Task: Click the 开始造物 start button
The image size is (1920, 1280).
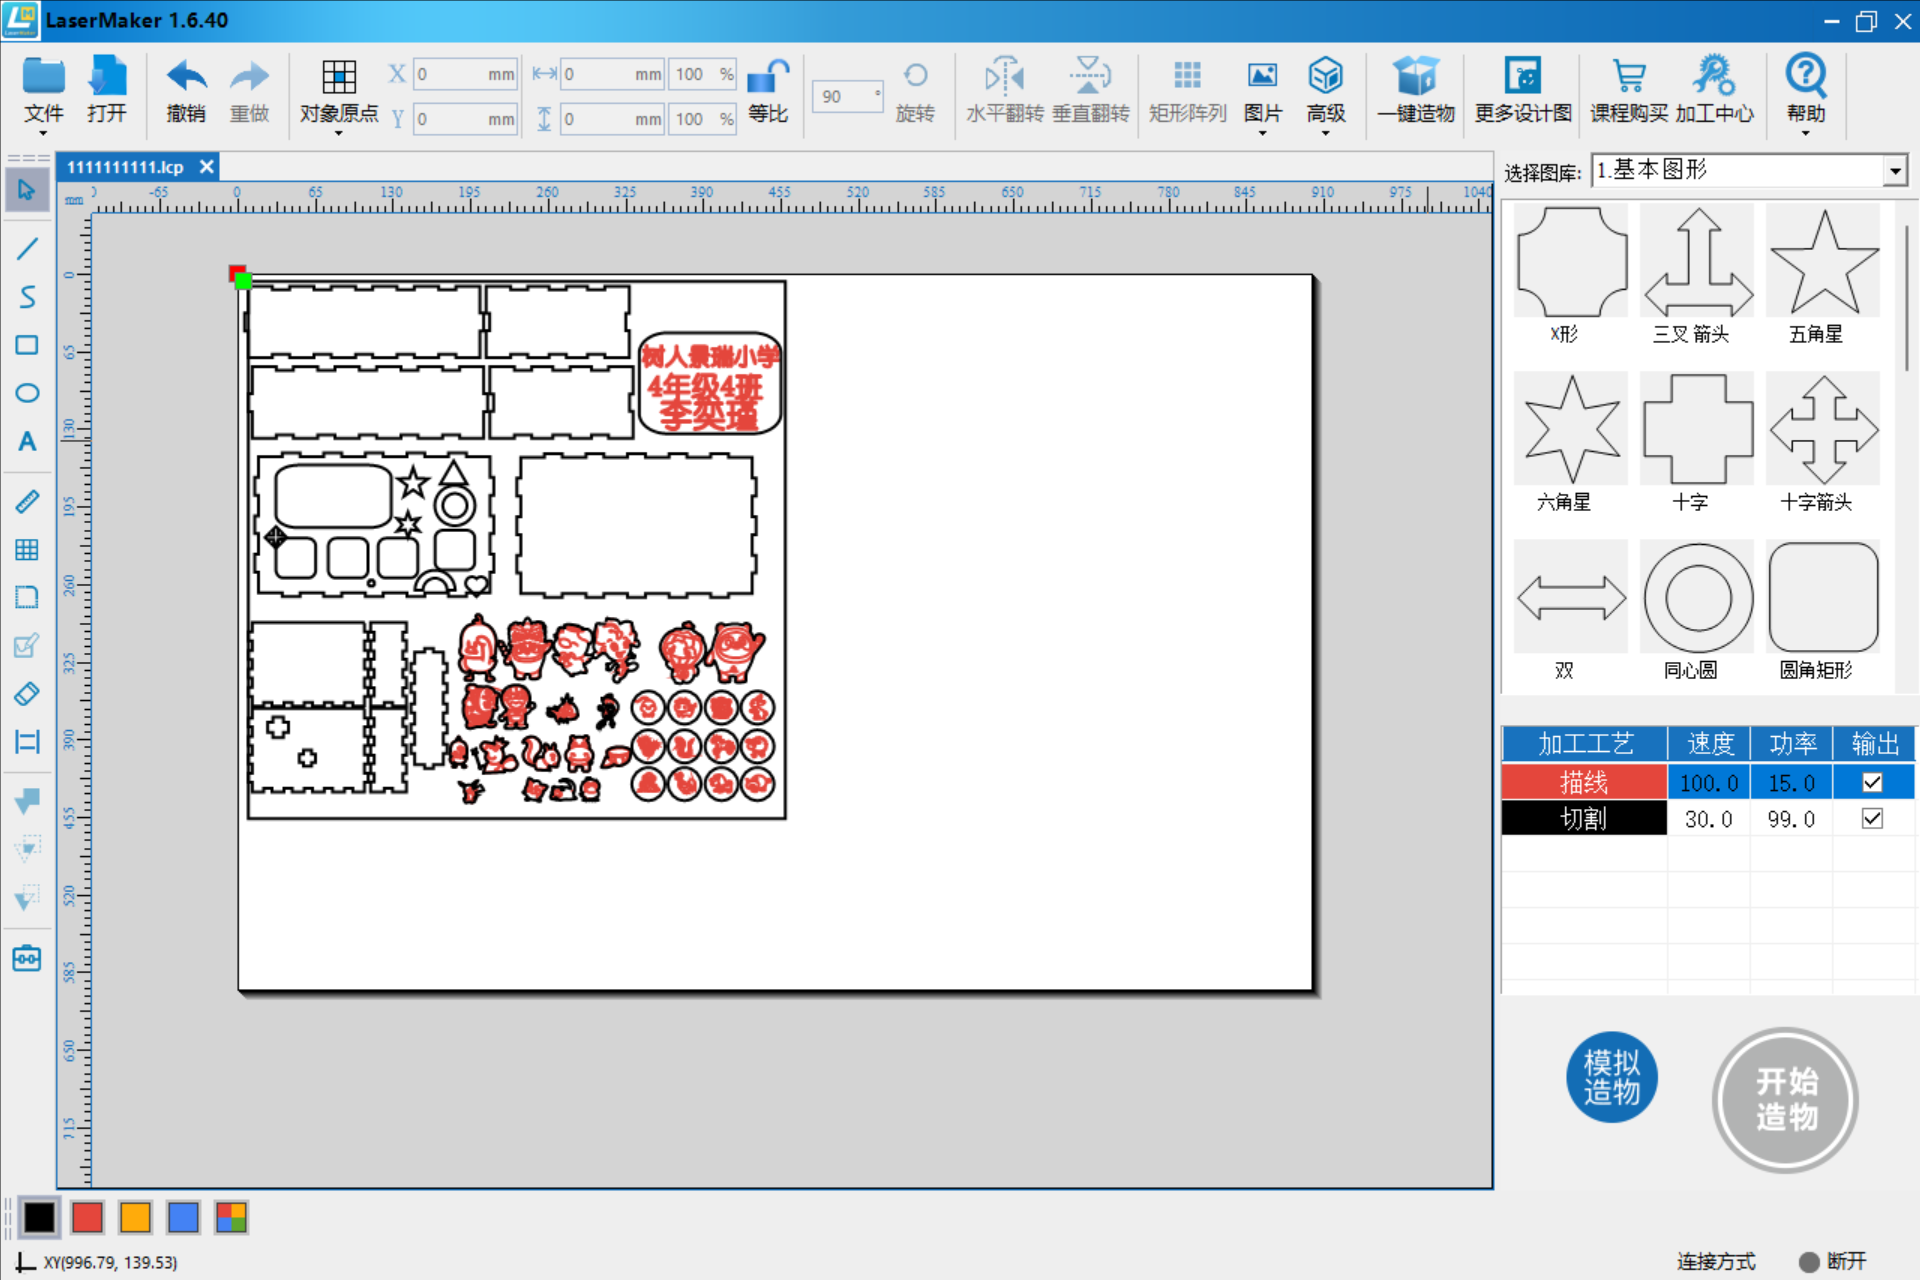Action: 1785,1099
